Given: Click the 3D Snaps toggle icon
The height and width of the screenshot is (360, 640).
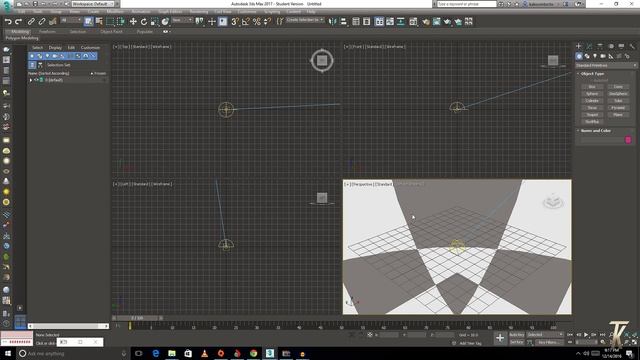Looking at the screenshot, I should (235, 22).
